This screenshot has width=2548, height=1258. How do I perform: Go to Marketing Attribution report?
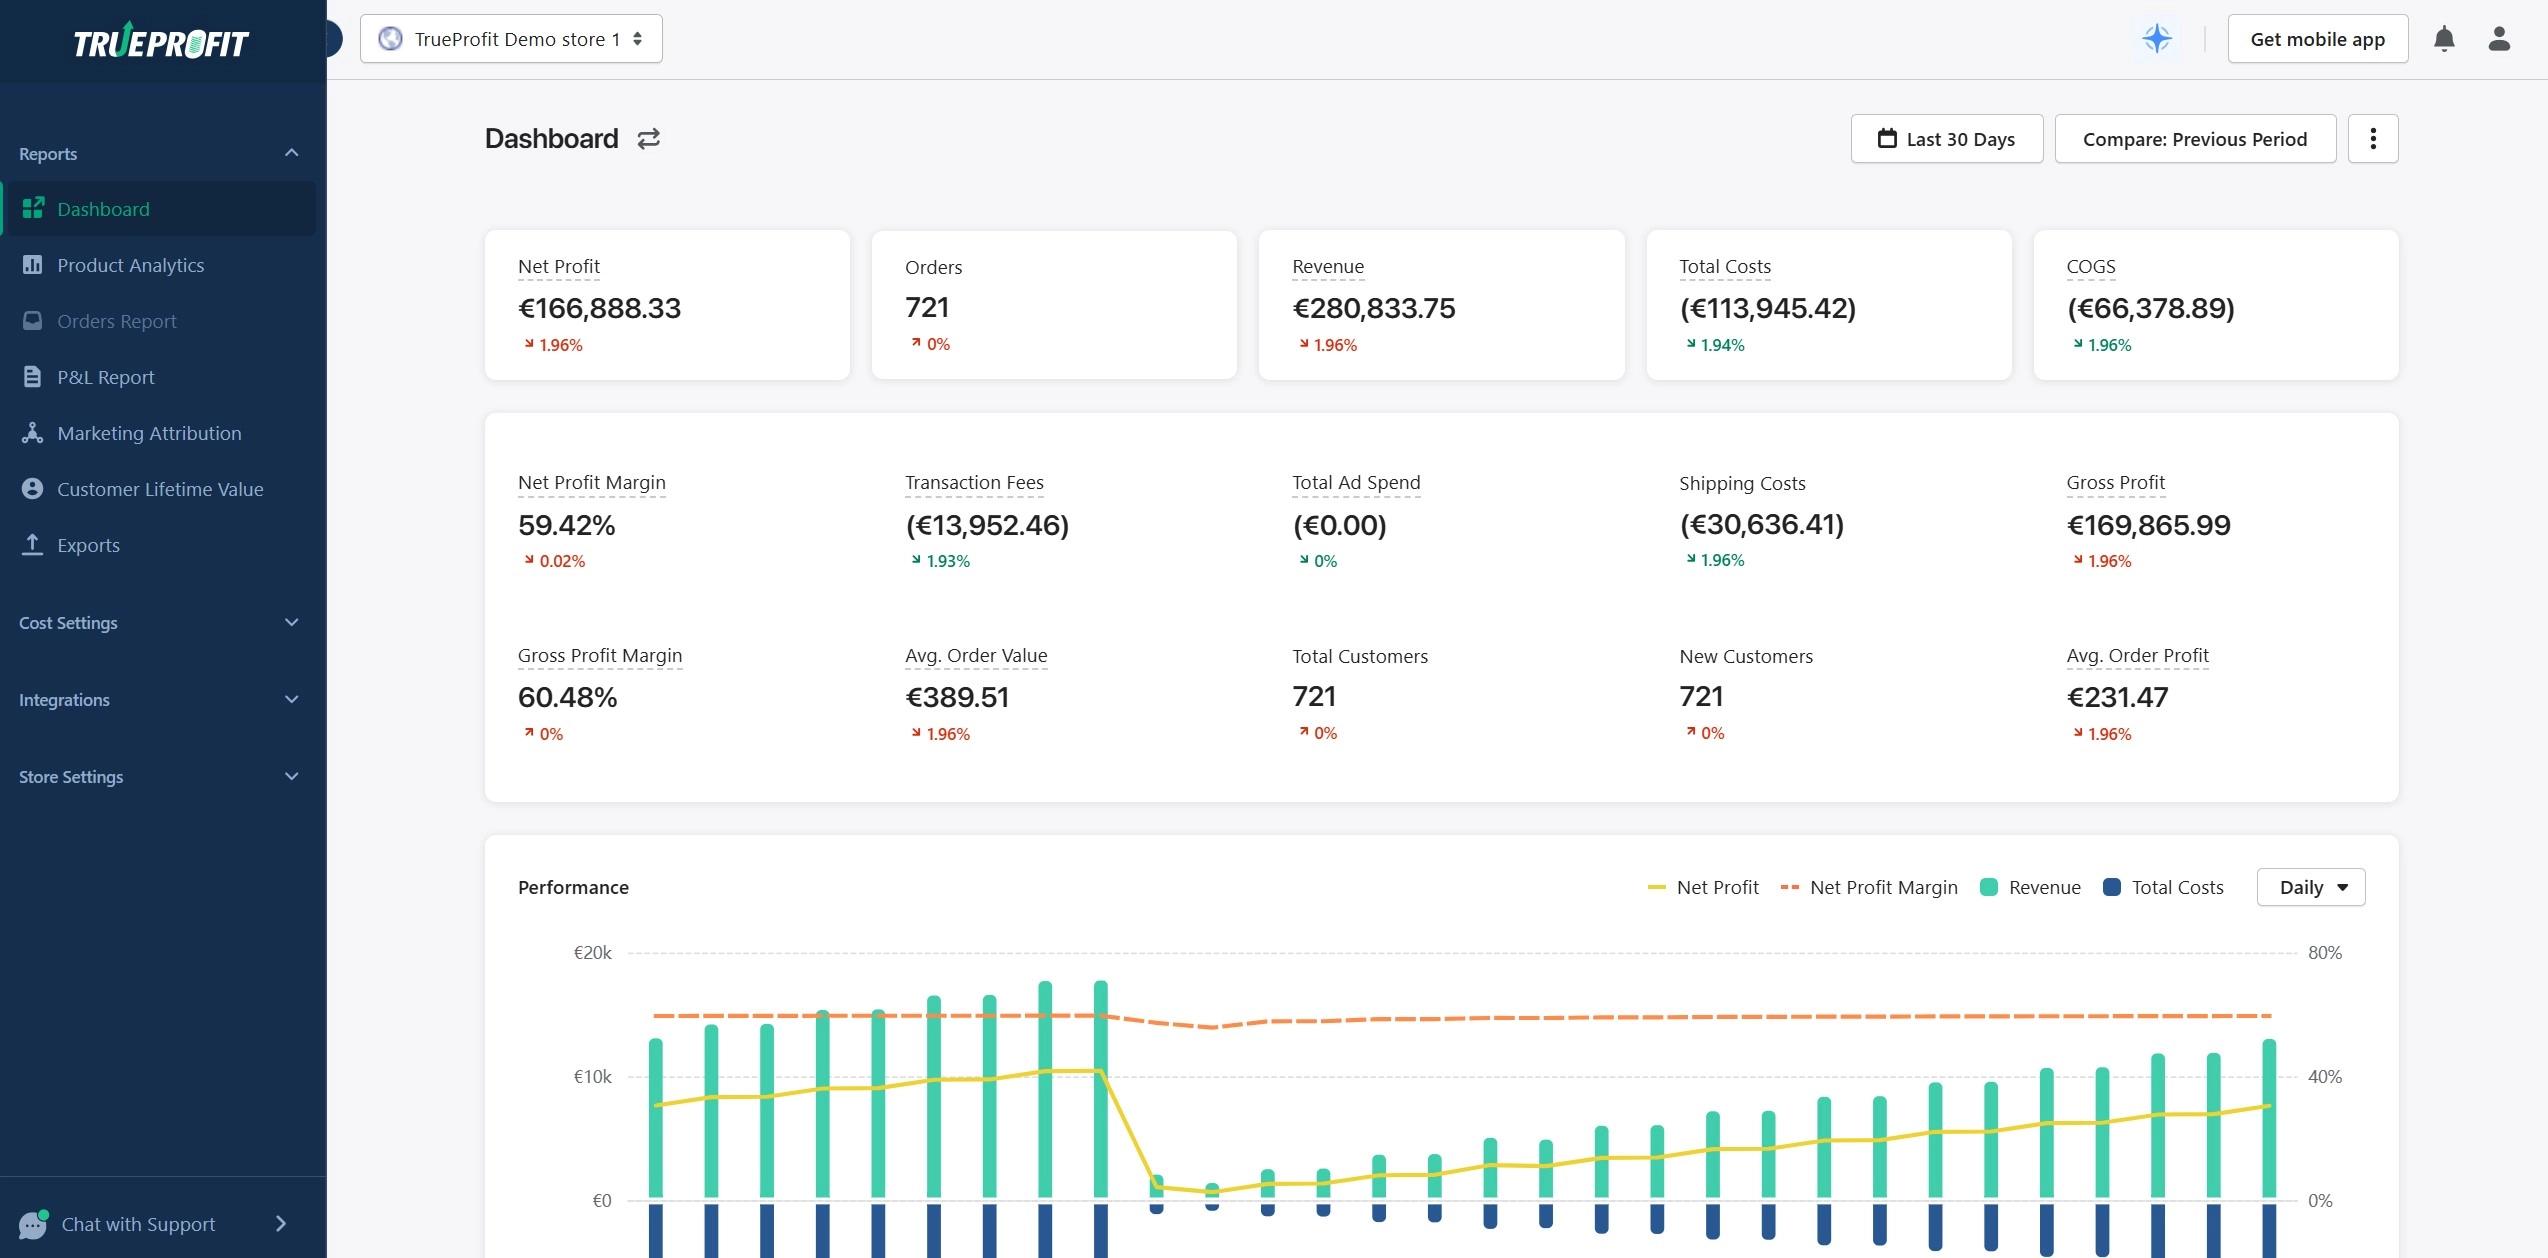[149, 433]
